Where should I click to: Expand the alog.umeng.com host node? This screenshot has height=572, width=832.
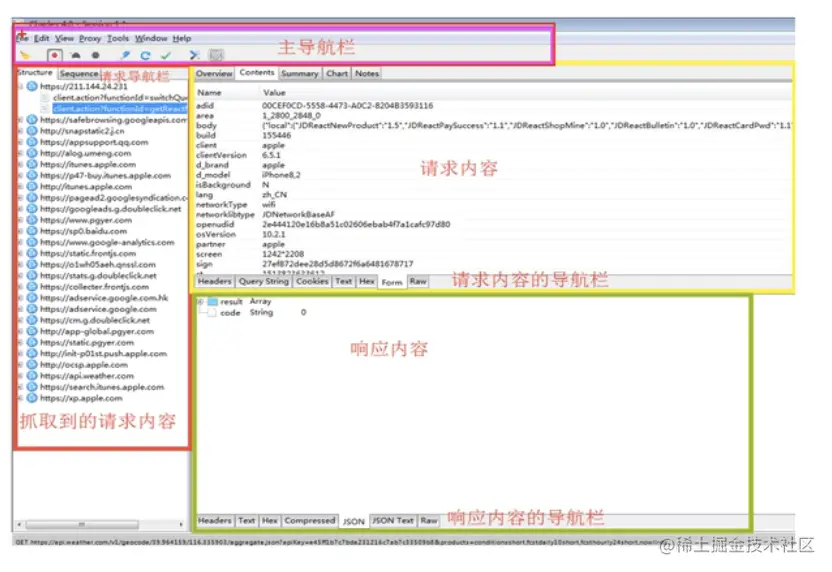coord(21,153)
